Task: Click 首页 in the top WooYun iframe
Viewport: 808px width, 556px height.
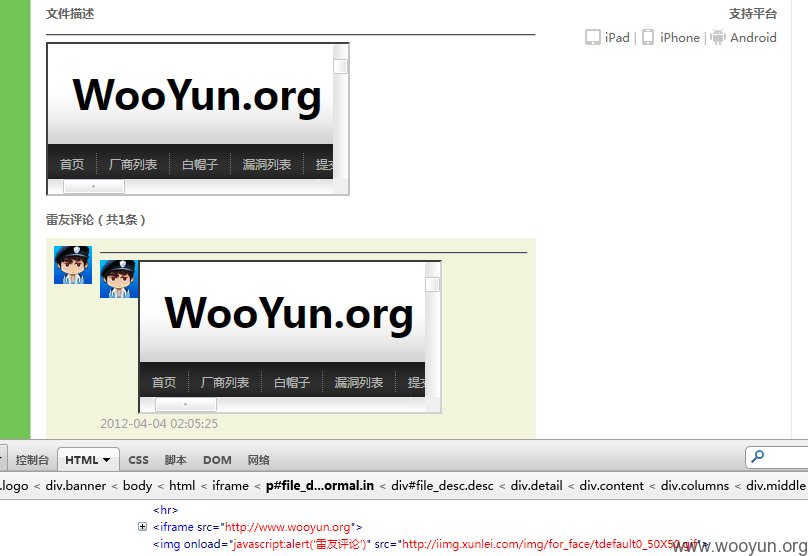Action: pyautogui.click(x=72, y=164)
